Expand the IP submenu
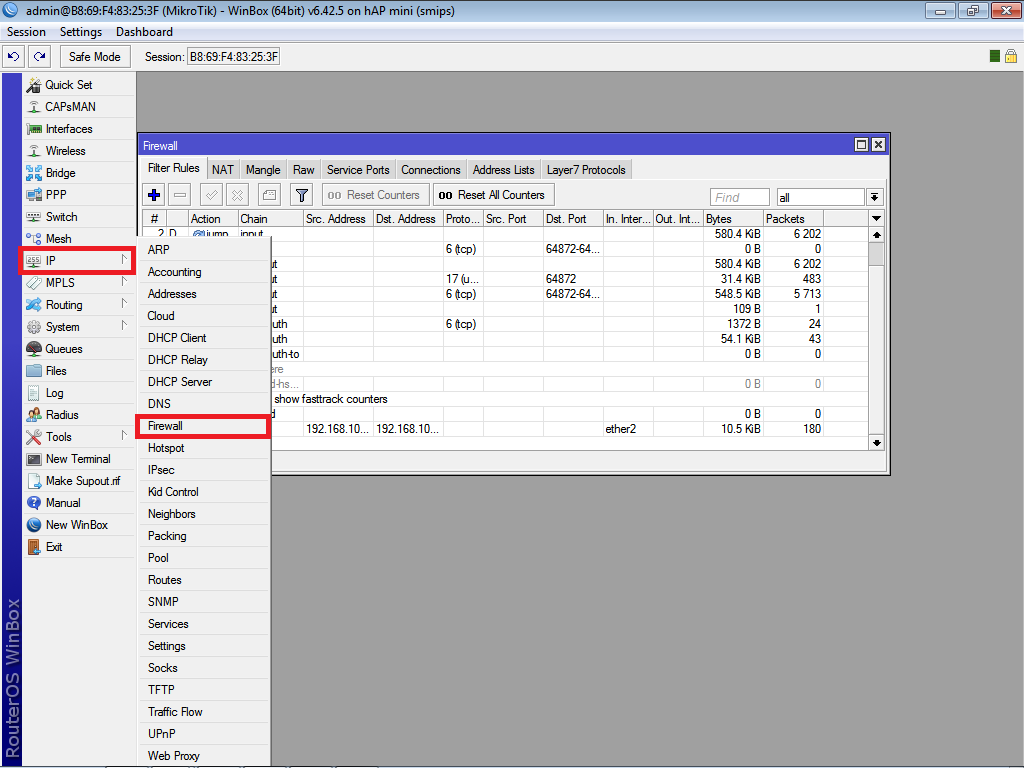Screen dimensions: 1029x768 [x=79, y=261]
